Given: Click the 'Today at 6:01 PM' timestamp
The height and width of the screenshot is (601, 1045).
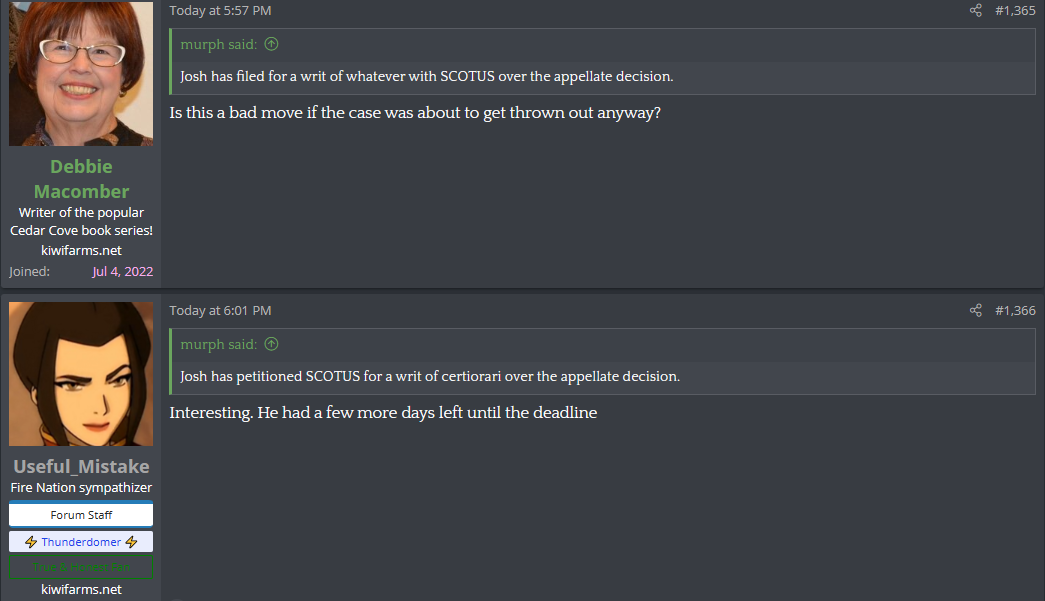Looking at the screenshot, I should coord(220,311).
